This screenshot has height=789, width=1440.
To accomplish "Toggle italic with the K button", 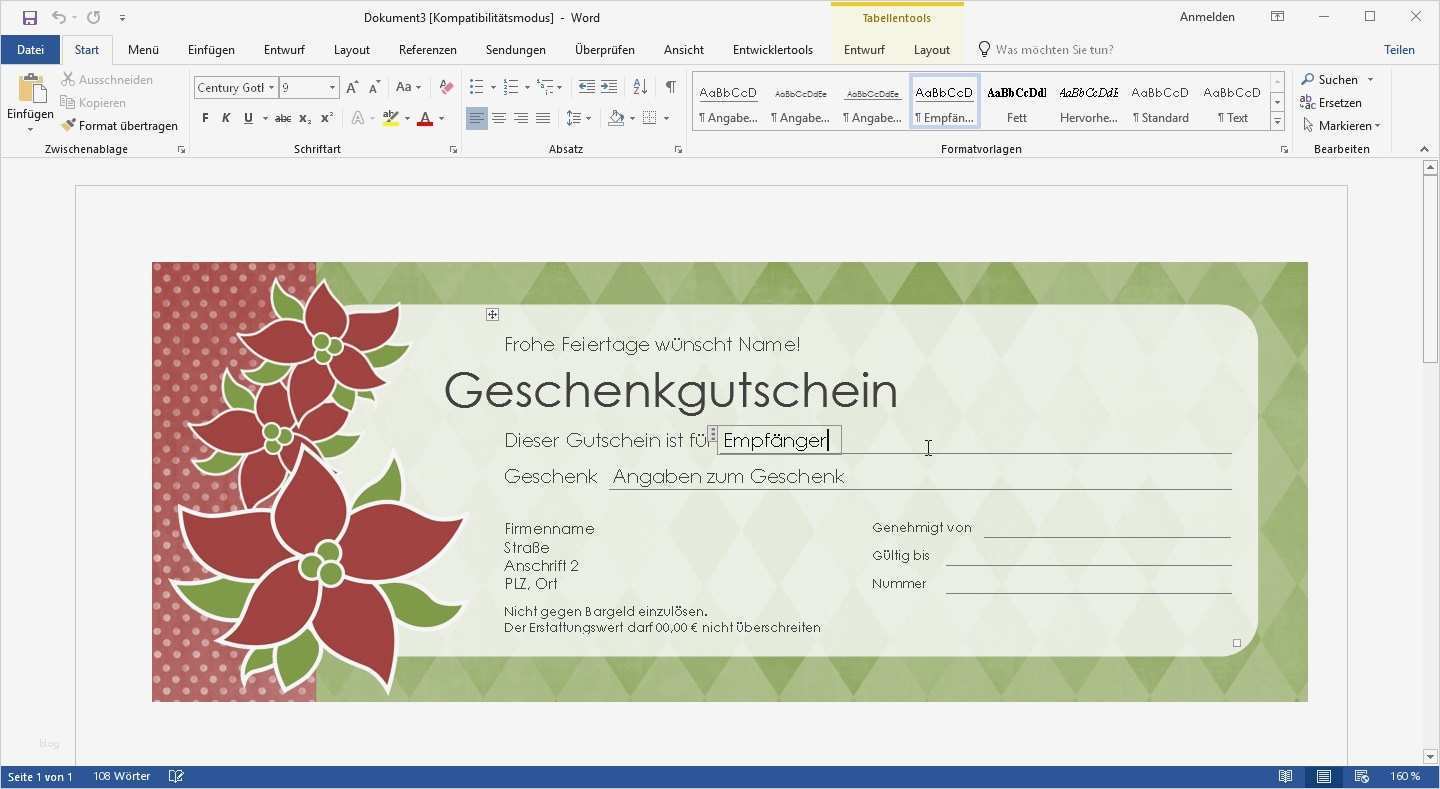I will pos(225,118).
